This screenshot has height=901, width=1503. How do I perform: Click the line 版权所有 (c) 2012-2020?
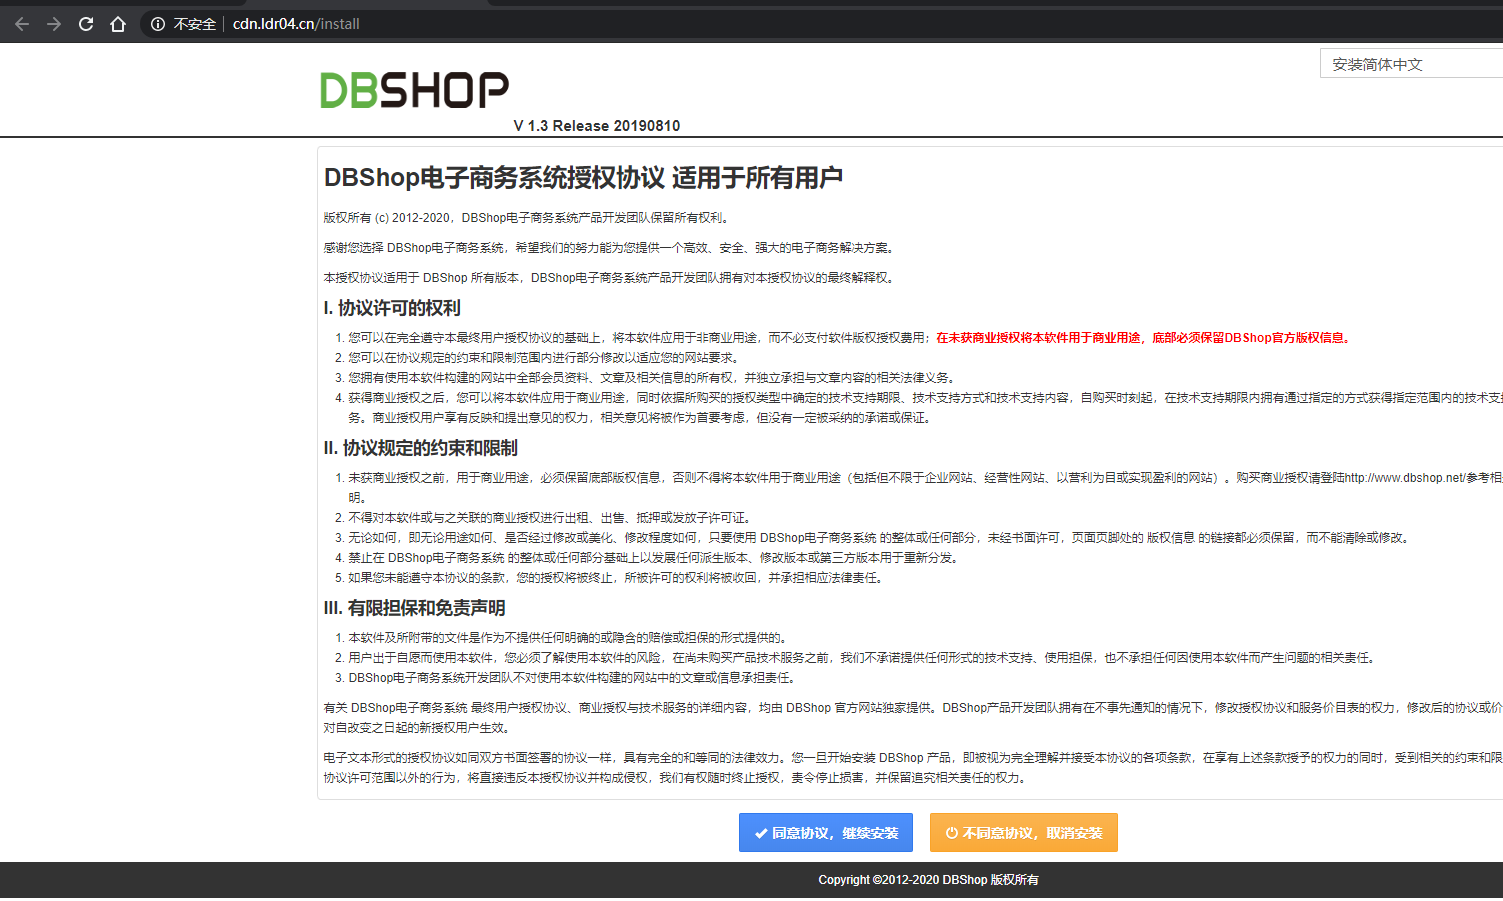coord(528,218)
